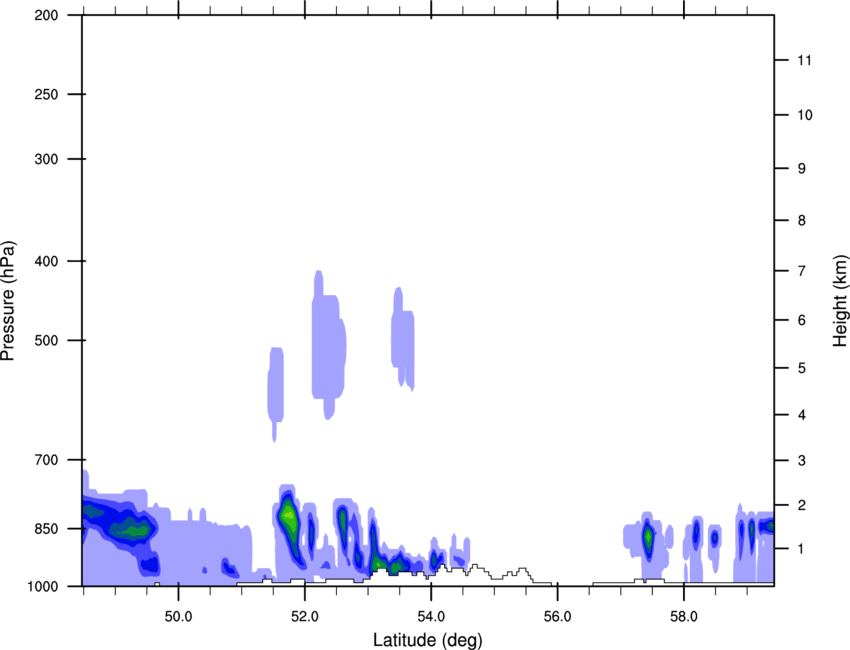The width and height of the screenshot is (850, 650).
Task: Pick the 3 km height label
Action: click(x=802, y=461)
